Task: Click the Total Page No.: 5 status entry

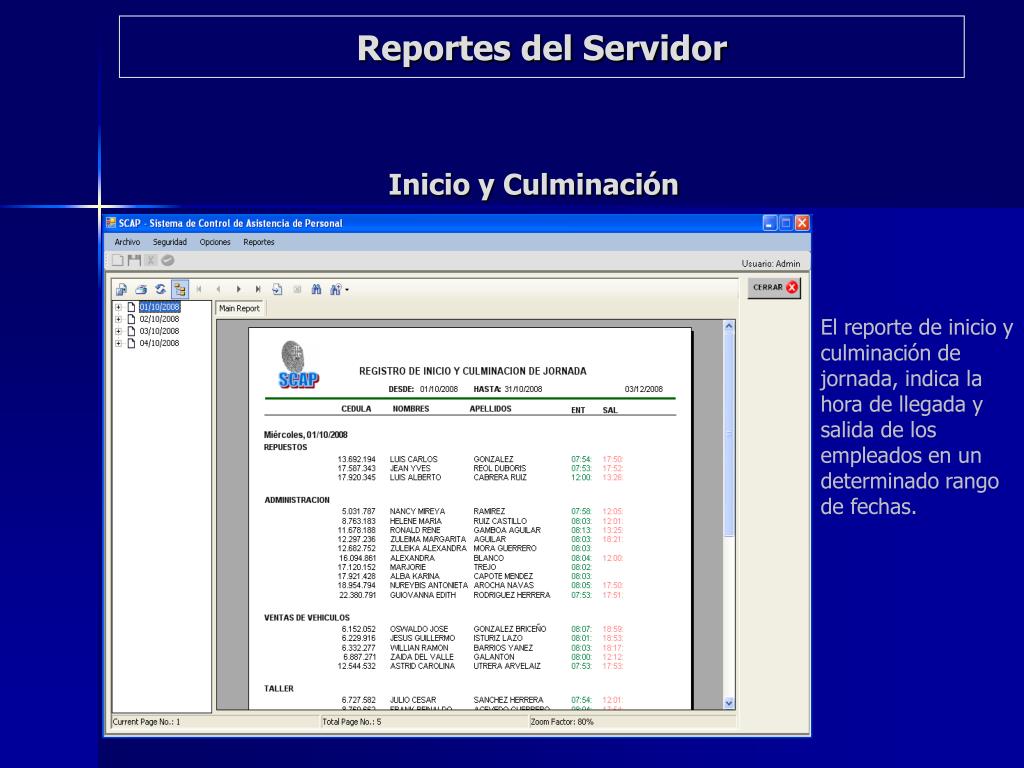Action: click(x=351, y=722)
